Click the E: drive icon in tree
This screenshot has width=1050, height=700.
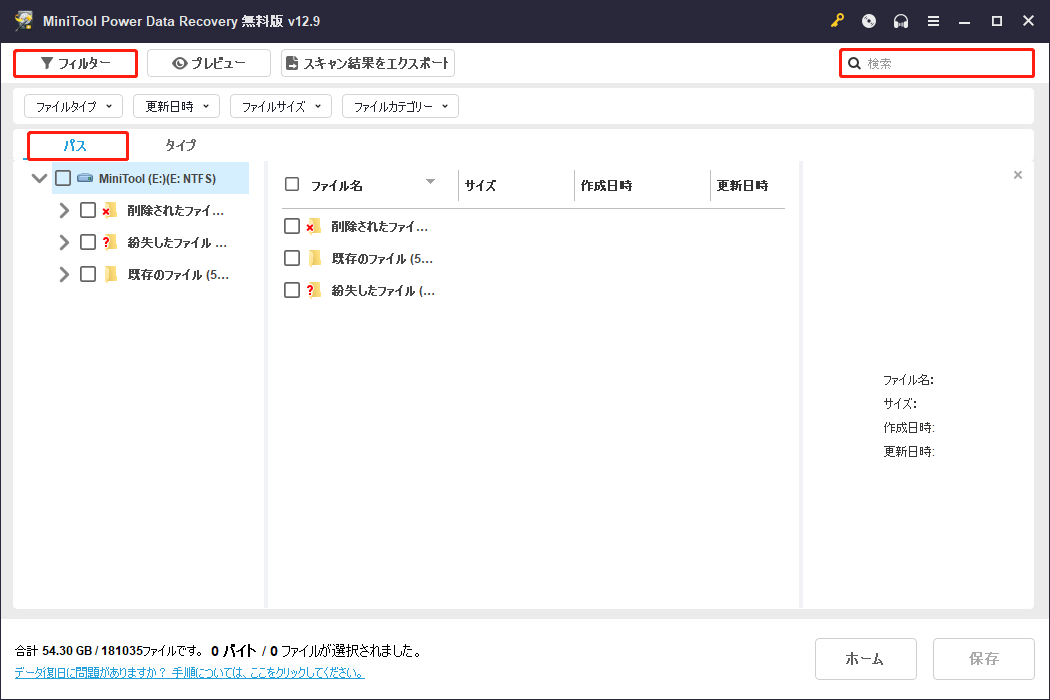pyautogui.click(x=85, y=178)
